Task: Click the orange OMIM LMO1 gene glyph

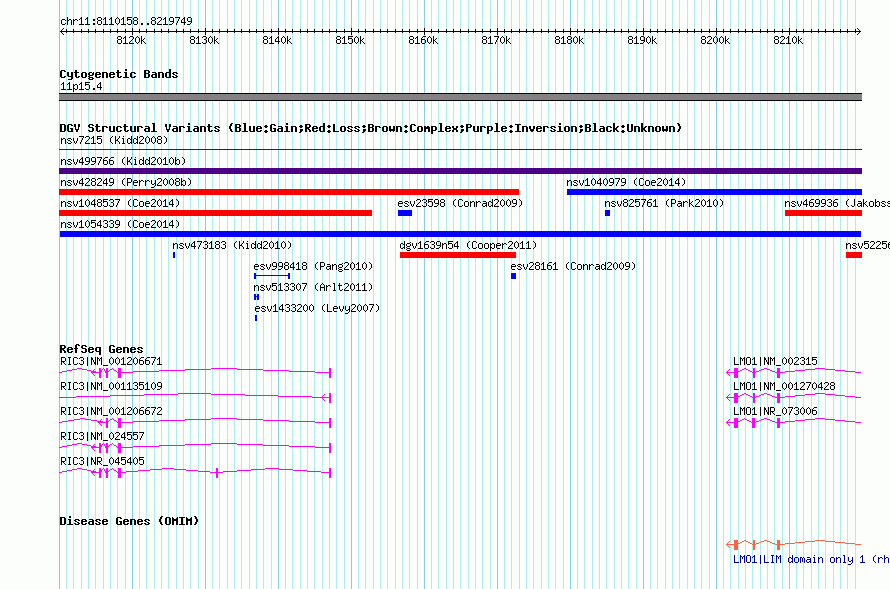Action: (794, 544)
